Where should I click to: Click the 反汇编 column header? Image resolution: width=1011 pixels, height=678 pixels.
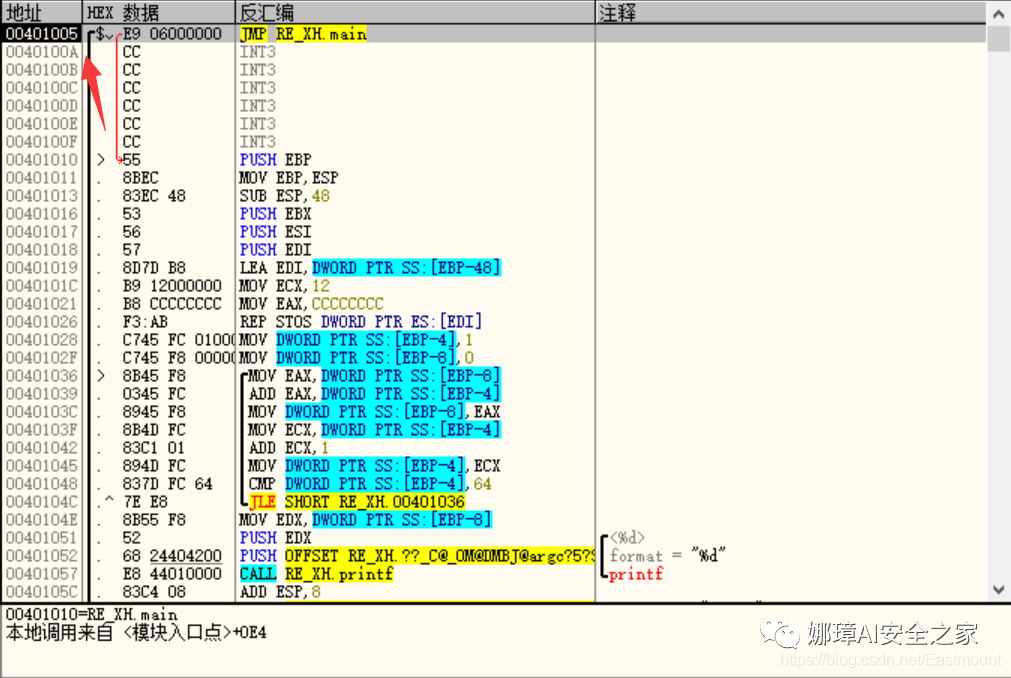coord(415,12)
